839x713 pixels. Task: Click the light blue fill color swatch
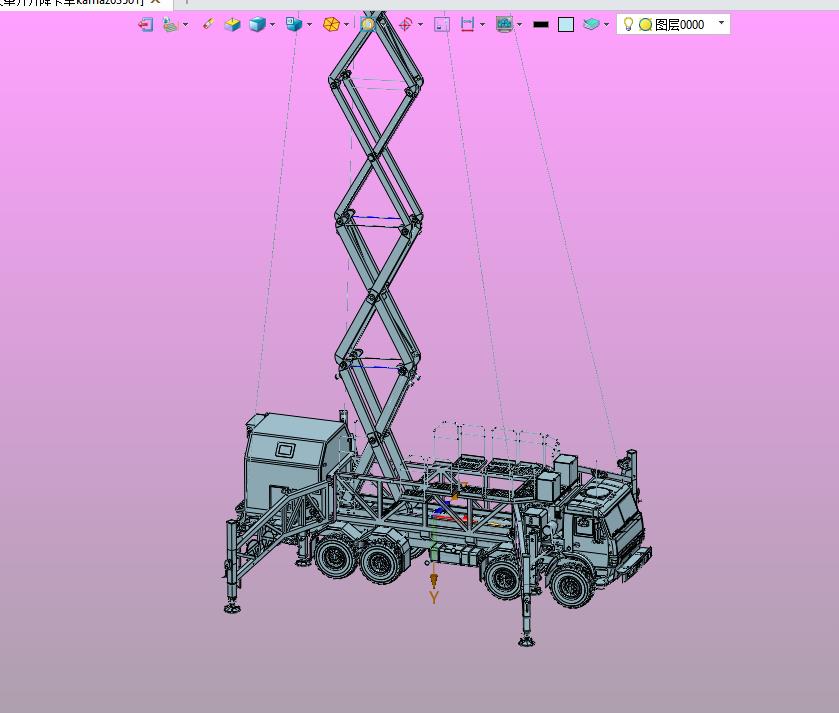click(566, 25)
